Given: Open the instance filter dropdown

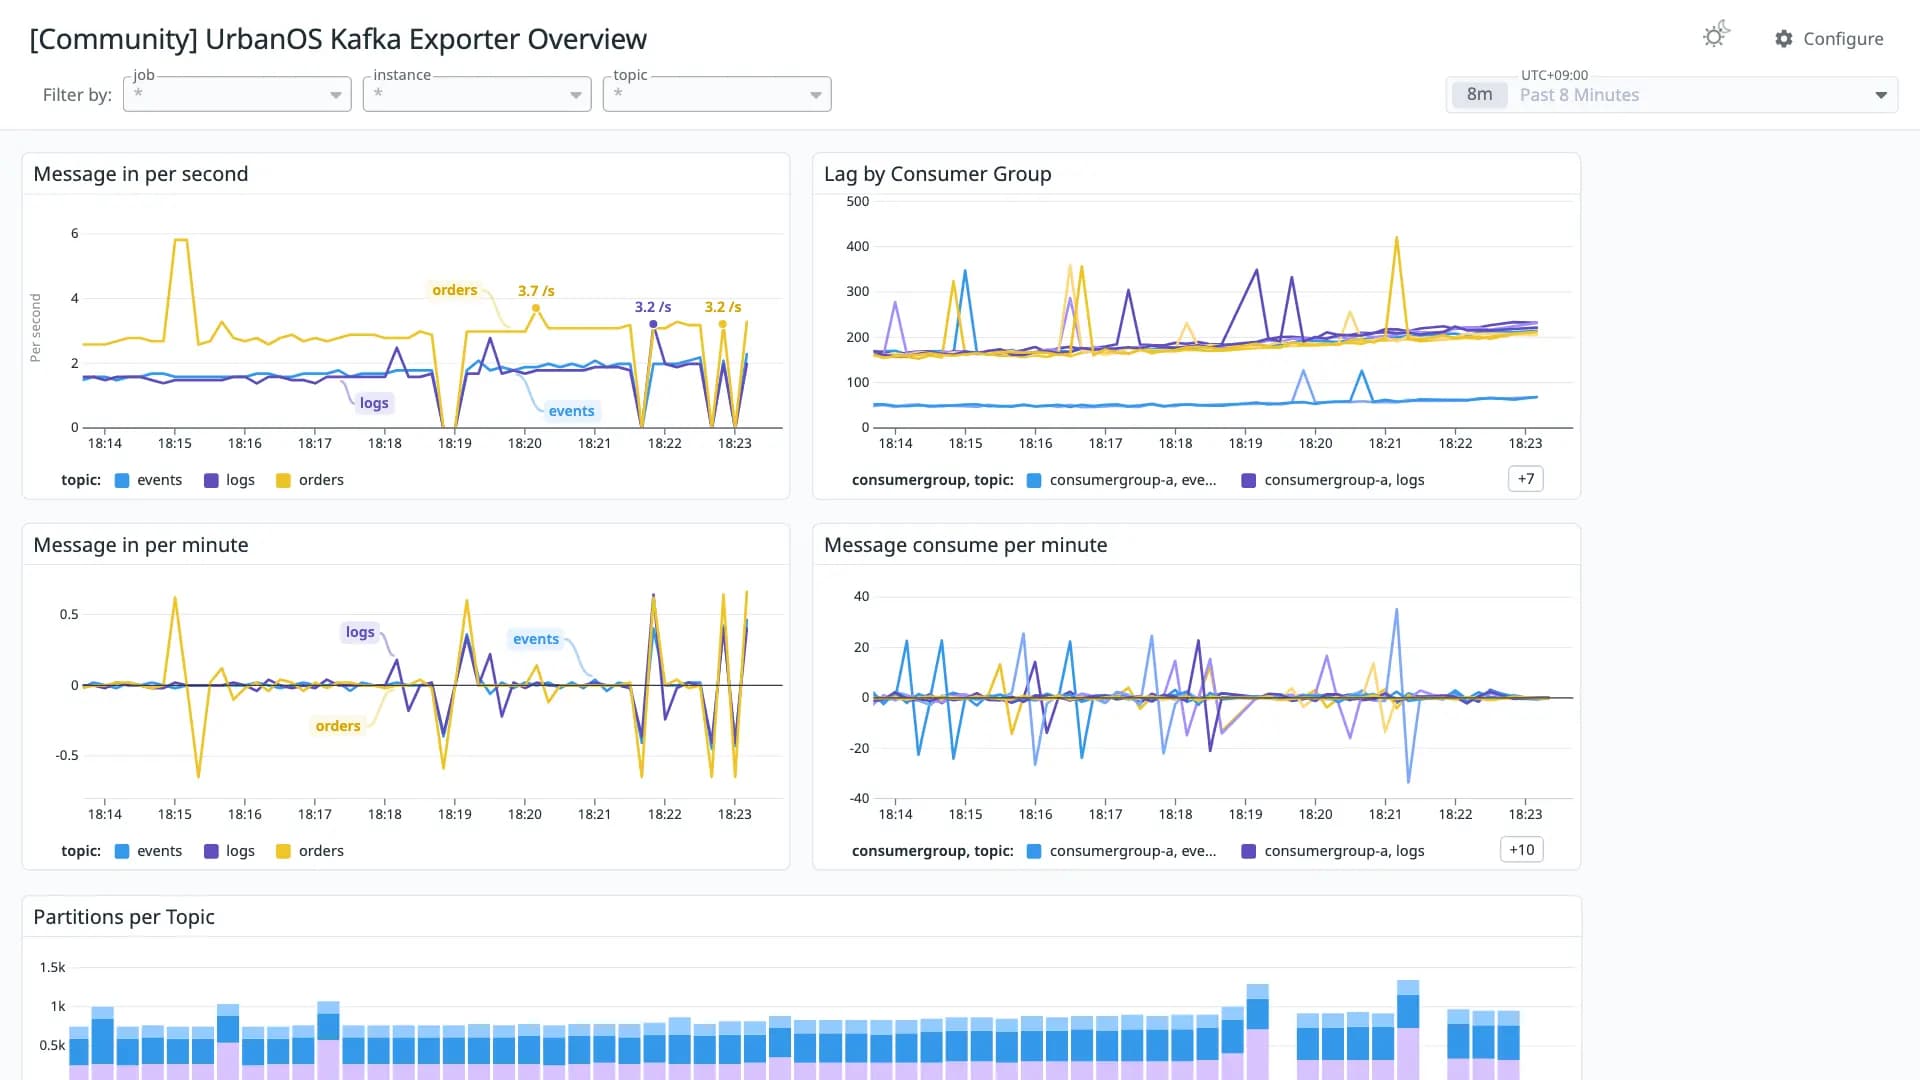Looking at the screenshot, I should [477, 94].
